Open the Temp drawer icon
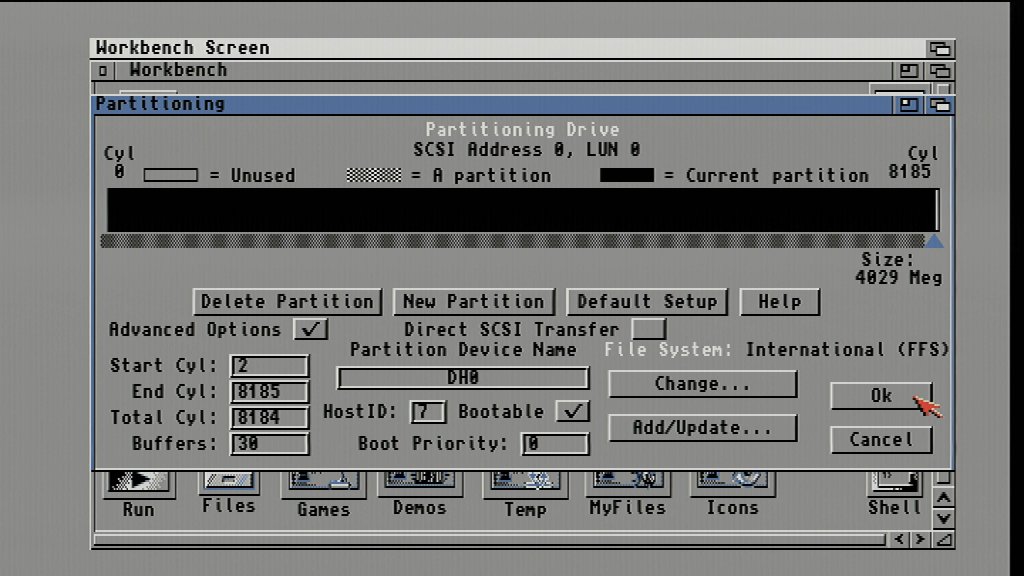Screen dimensions: 1024x576 [x=525, y=485]
